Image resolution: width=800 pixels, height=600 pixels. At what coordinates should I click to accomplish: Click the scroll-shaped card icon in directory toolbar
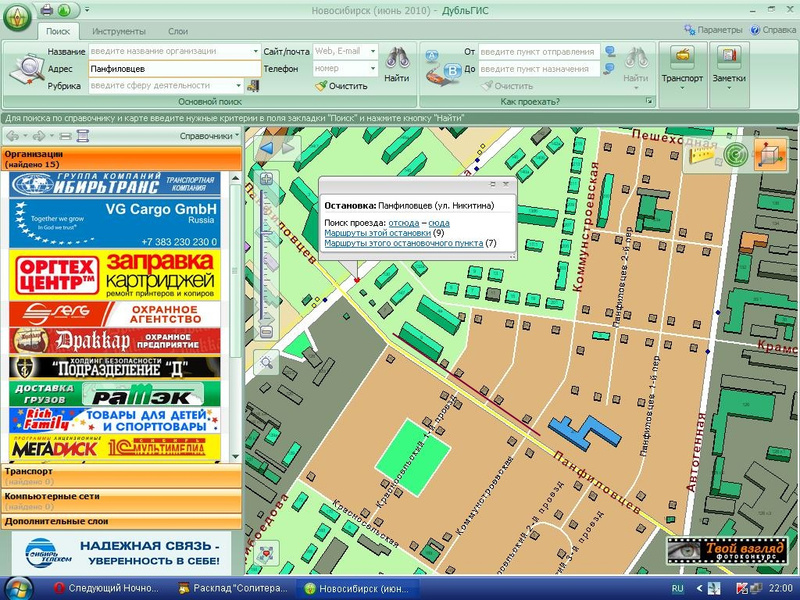coord(83,136)
